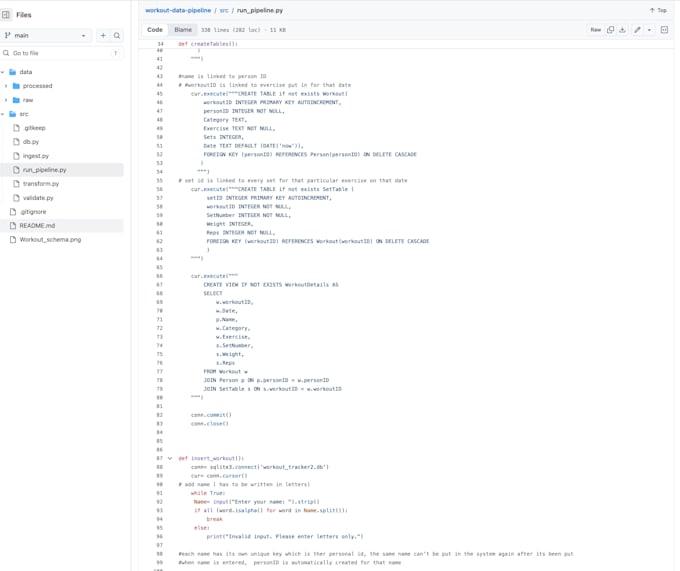
Task: Open more edit options dropdown arrow
Action: pyautogui.click(x=649, y=30)
